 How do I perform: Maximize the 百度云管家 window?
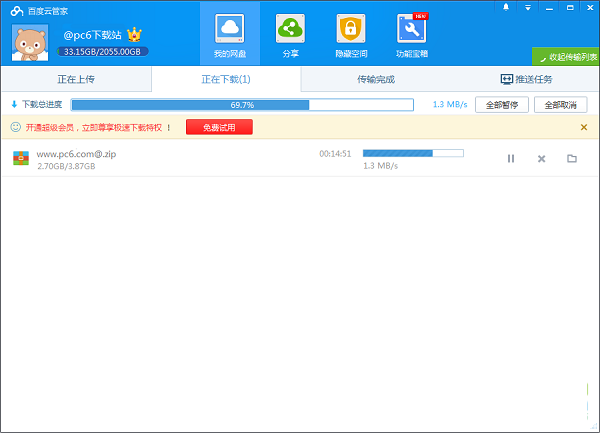pyautogui.click(x=570, y=8)
